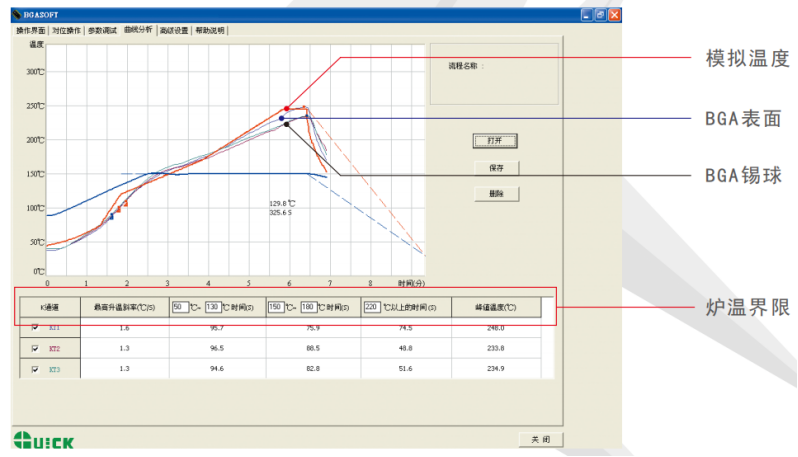Maximize the BGASOFT window
This screenshot has height=457, width=798.
[600, 16]
